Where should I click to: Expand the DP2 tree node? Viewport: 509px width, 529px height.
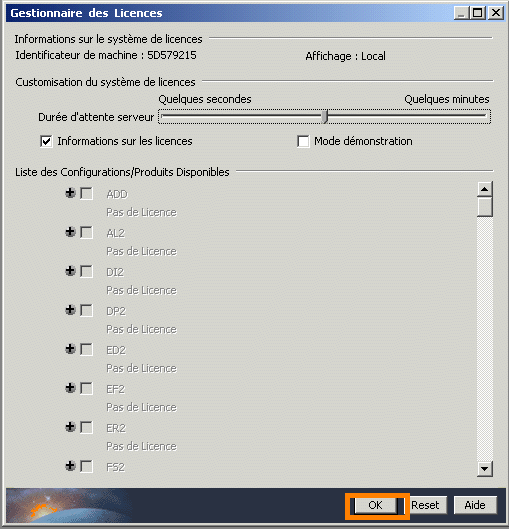(70, 310)
